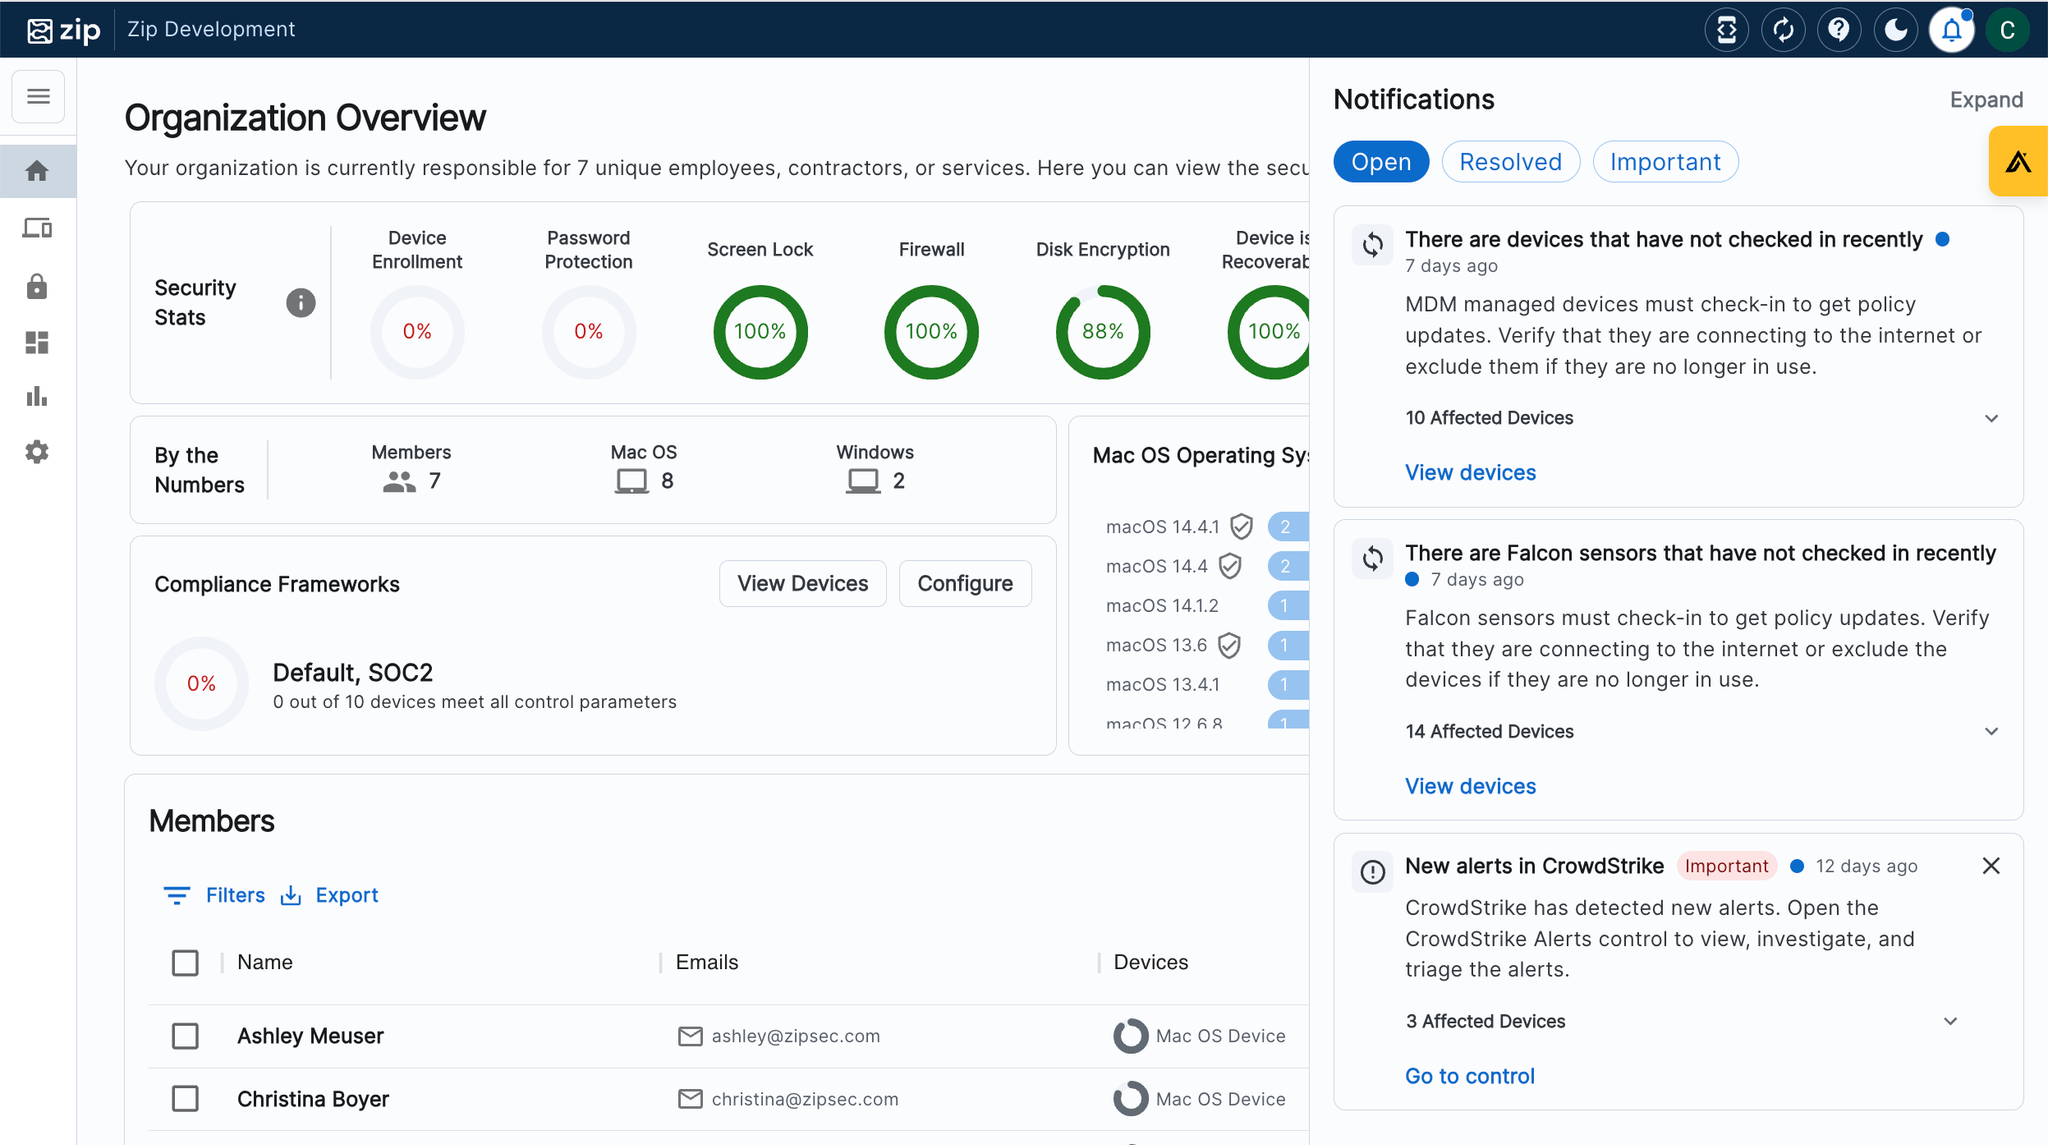Viewport: 2048px width, 1145px height.
Task: Go to the Home sidebar icon
Action: tap(37, 171)
